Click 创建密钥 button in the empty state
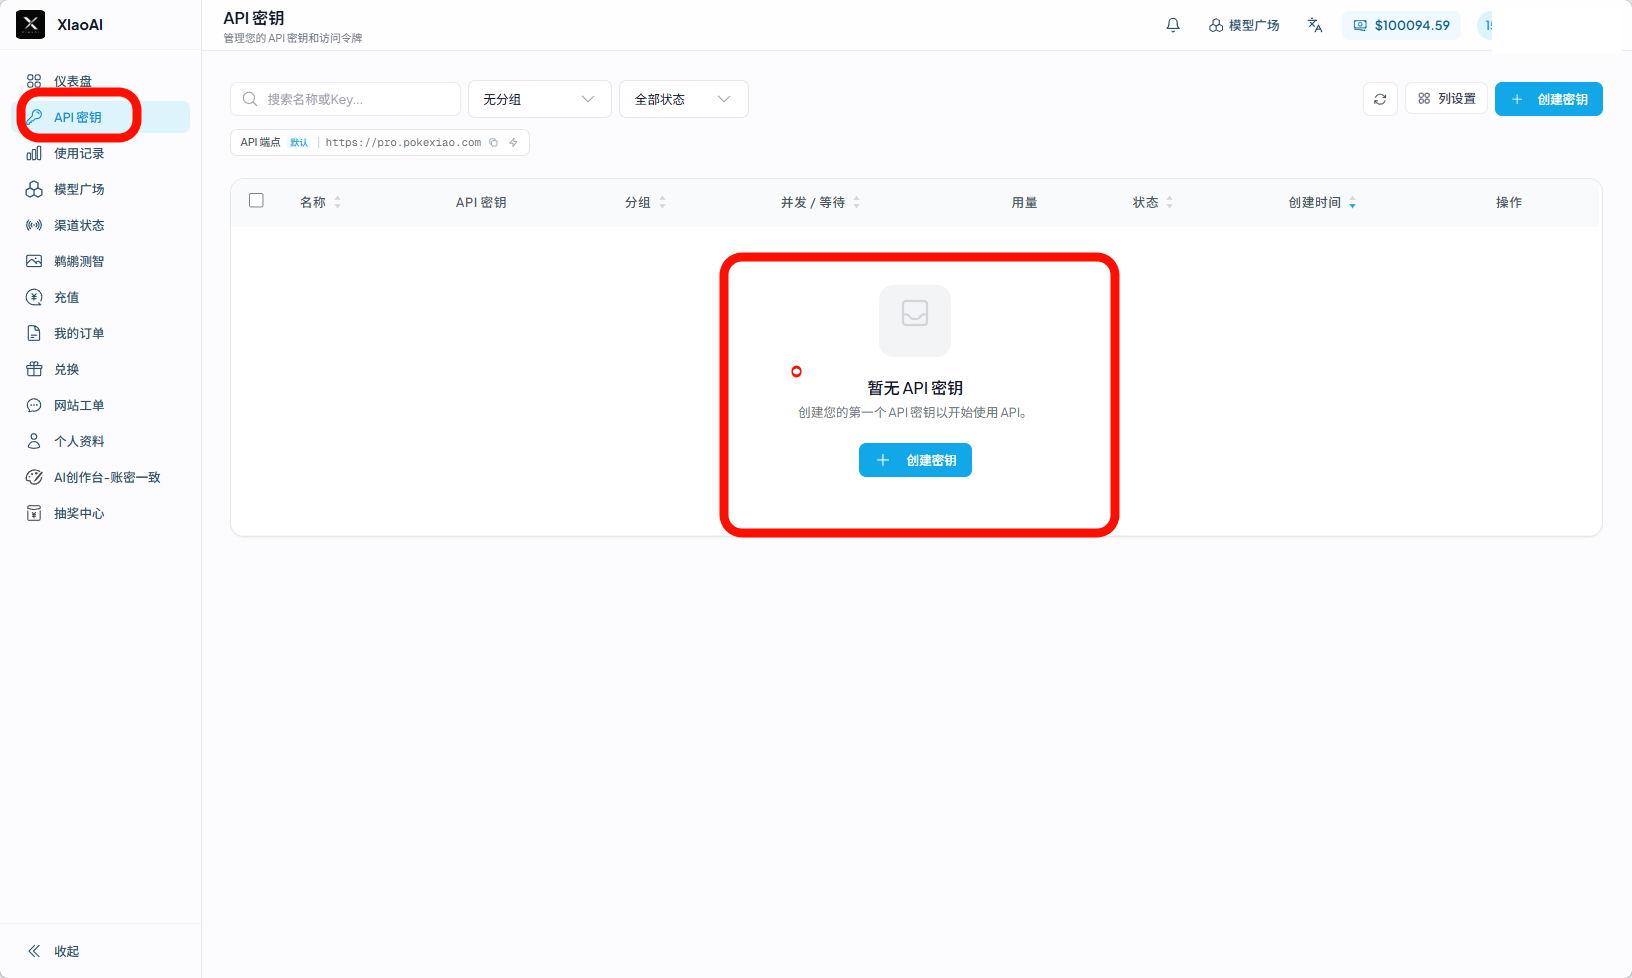The image size is (1632, 978). (x=915, y=460)
